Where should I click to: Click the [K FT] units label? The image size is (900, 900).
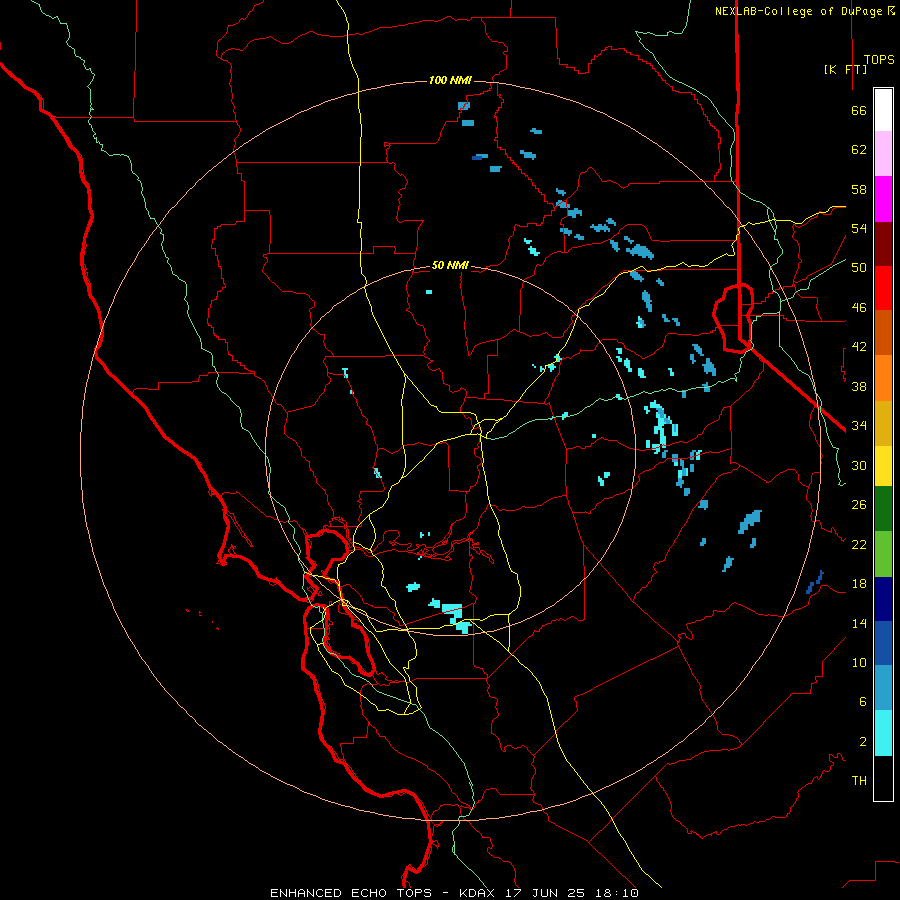[845, 69]
